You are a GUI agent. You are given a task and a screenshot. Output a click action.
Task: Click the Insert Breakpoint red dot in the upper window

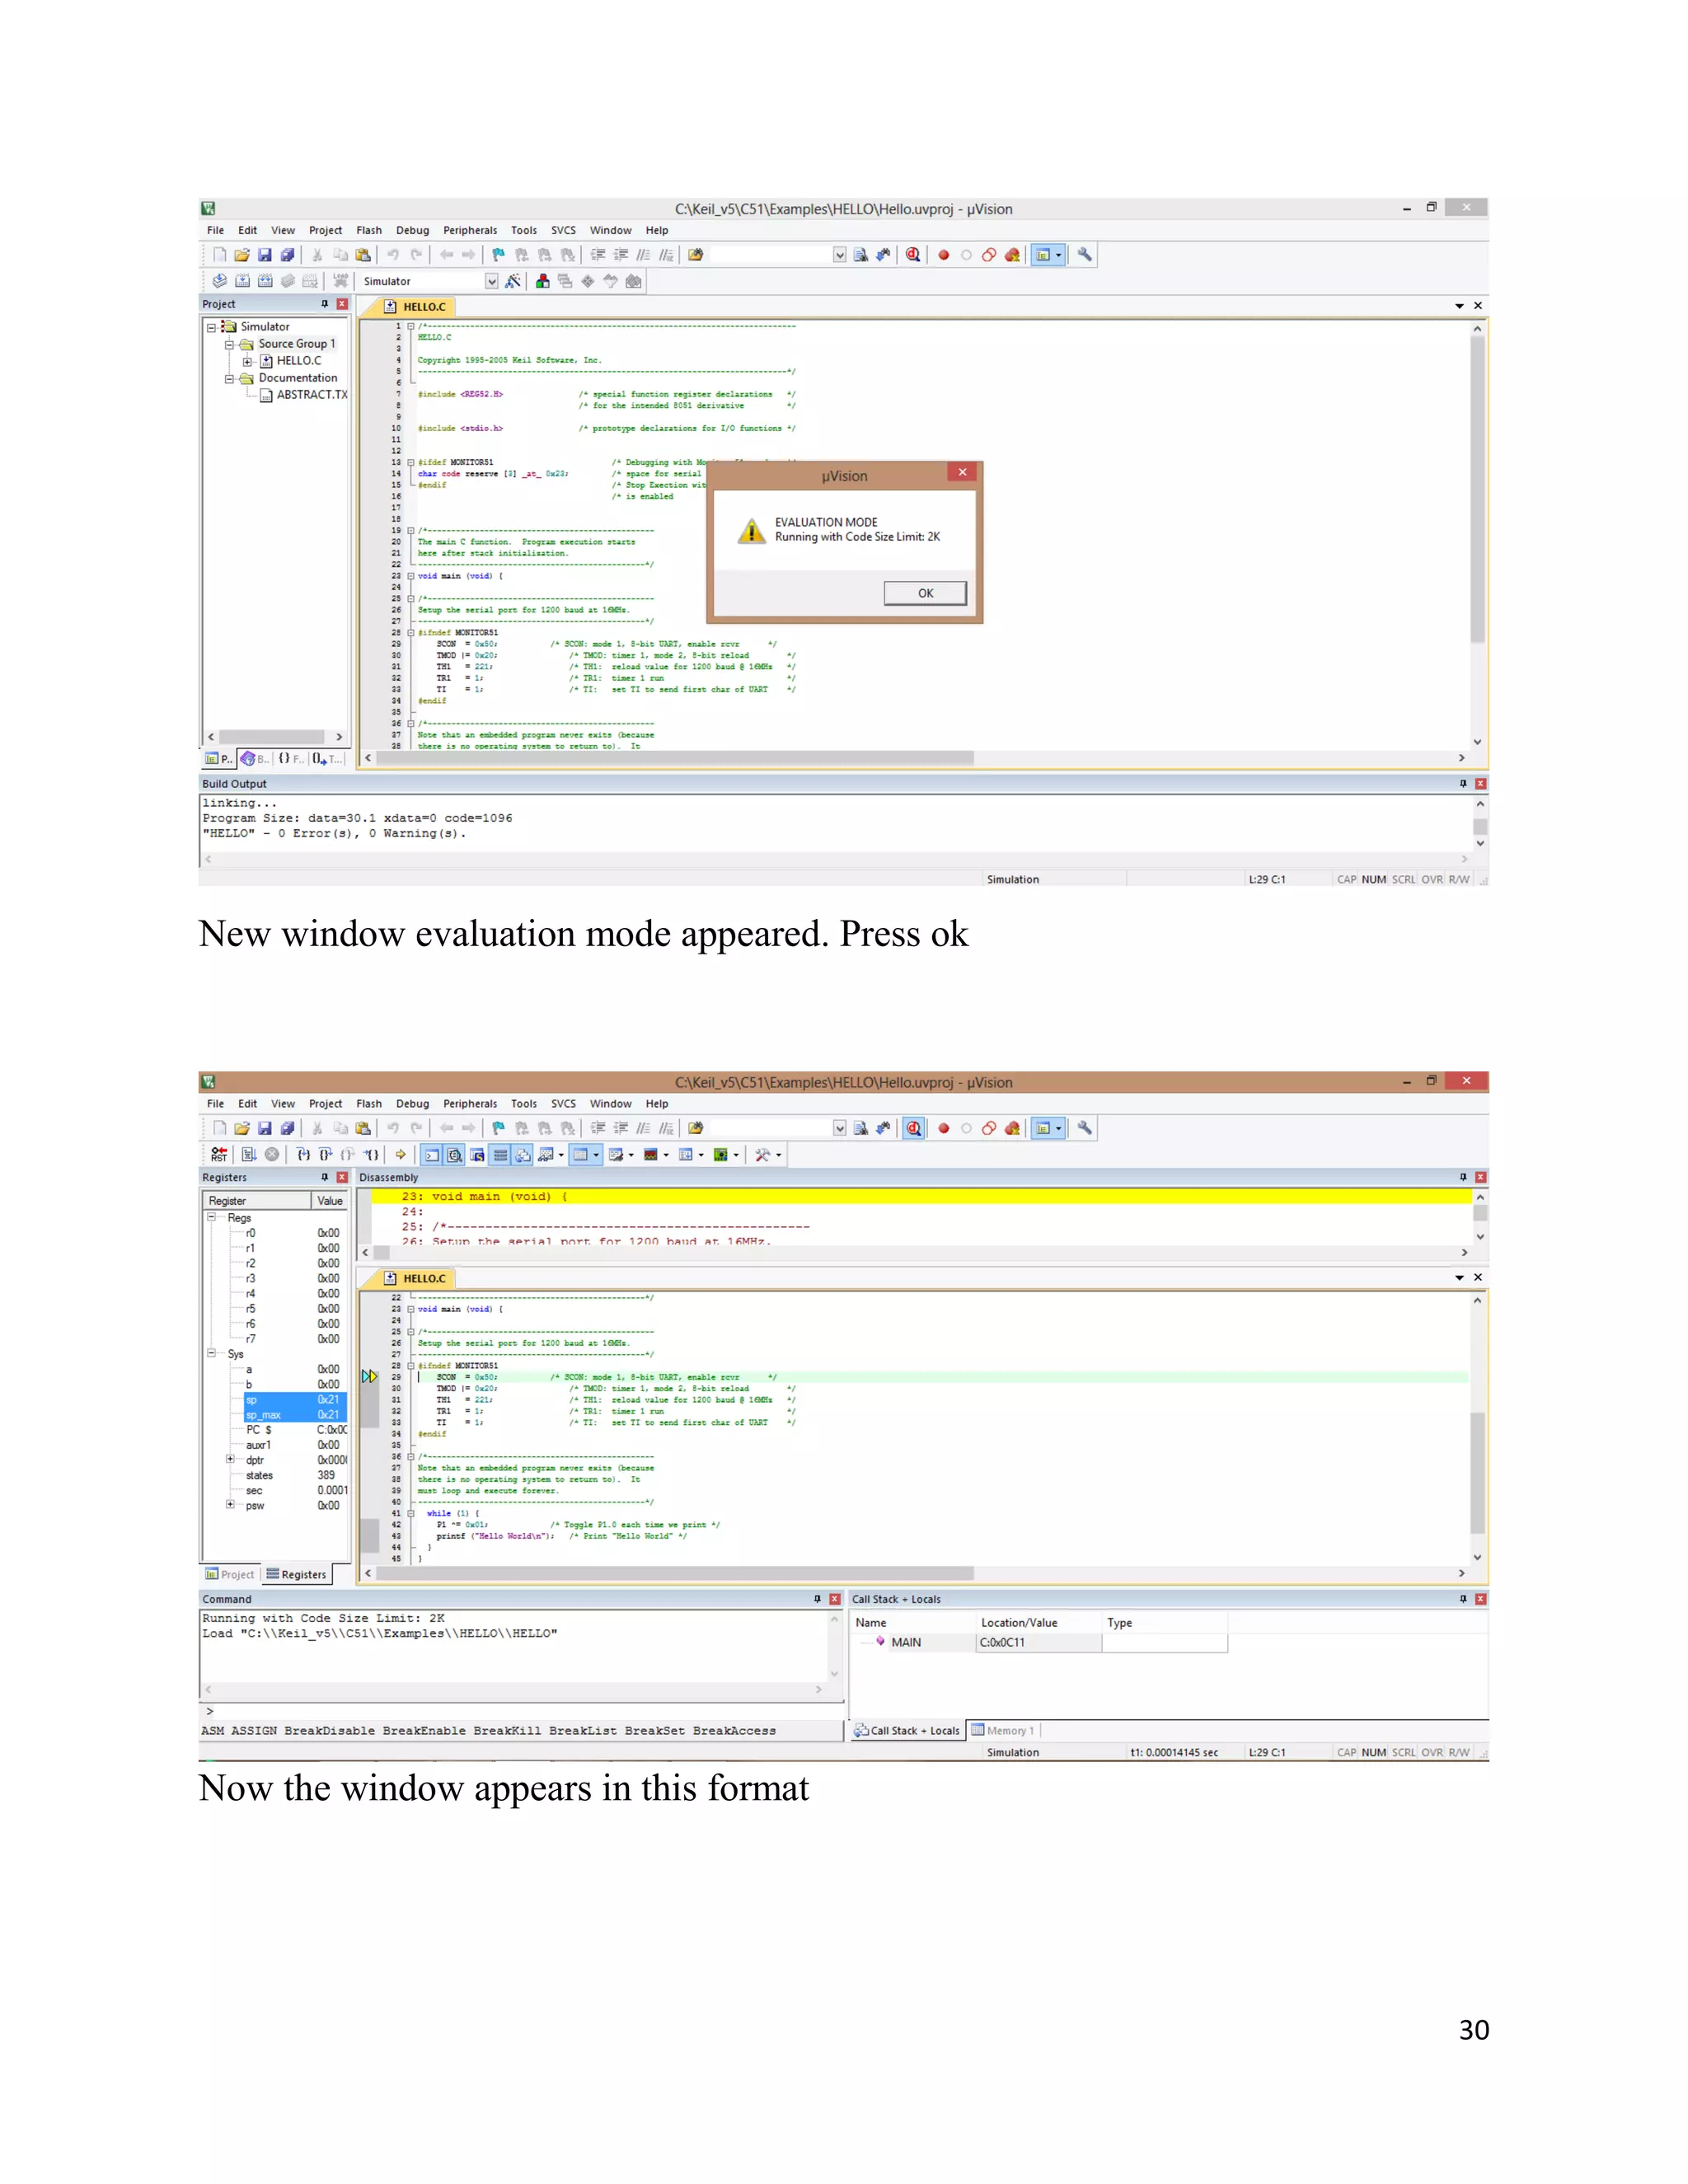(x=943, y=255)
